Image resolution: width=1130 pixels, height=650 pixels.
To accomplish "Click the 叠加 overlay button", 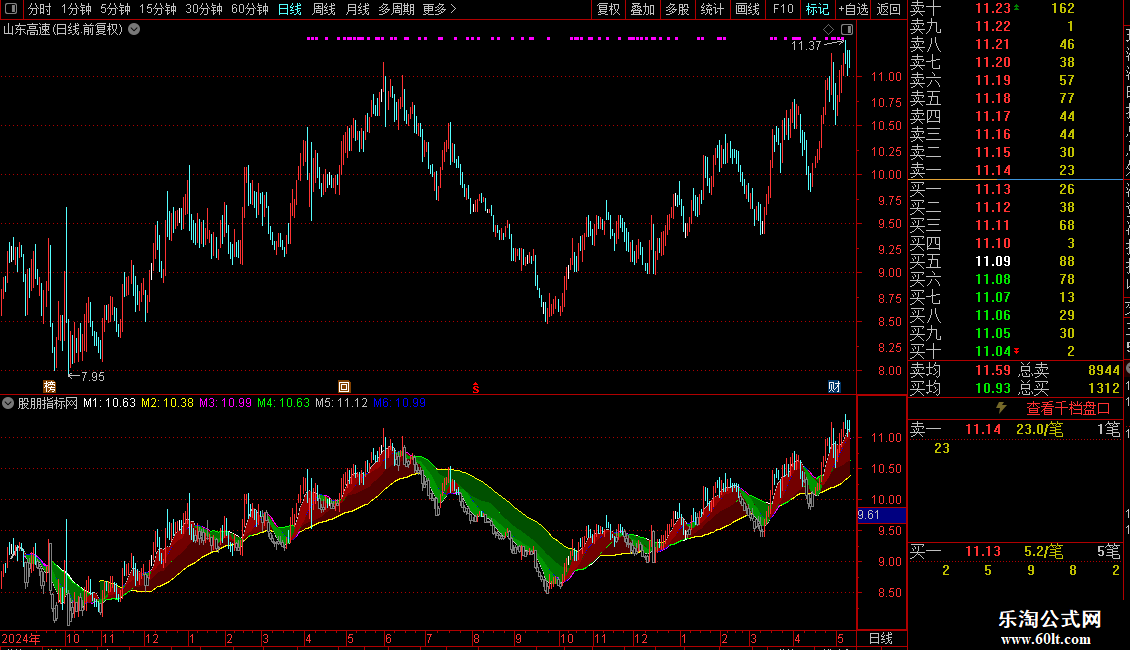I will tap(643, 9).
